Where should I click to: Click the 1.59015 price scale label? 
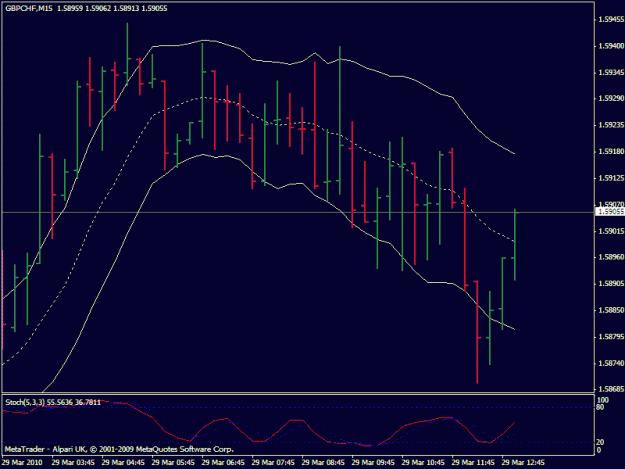(x=611, y=231)
